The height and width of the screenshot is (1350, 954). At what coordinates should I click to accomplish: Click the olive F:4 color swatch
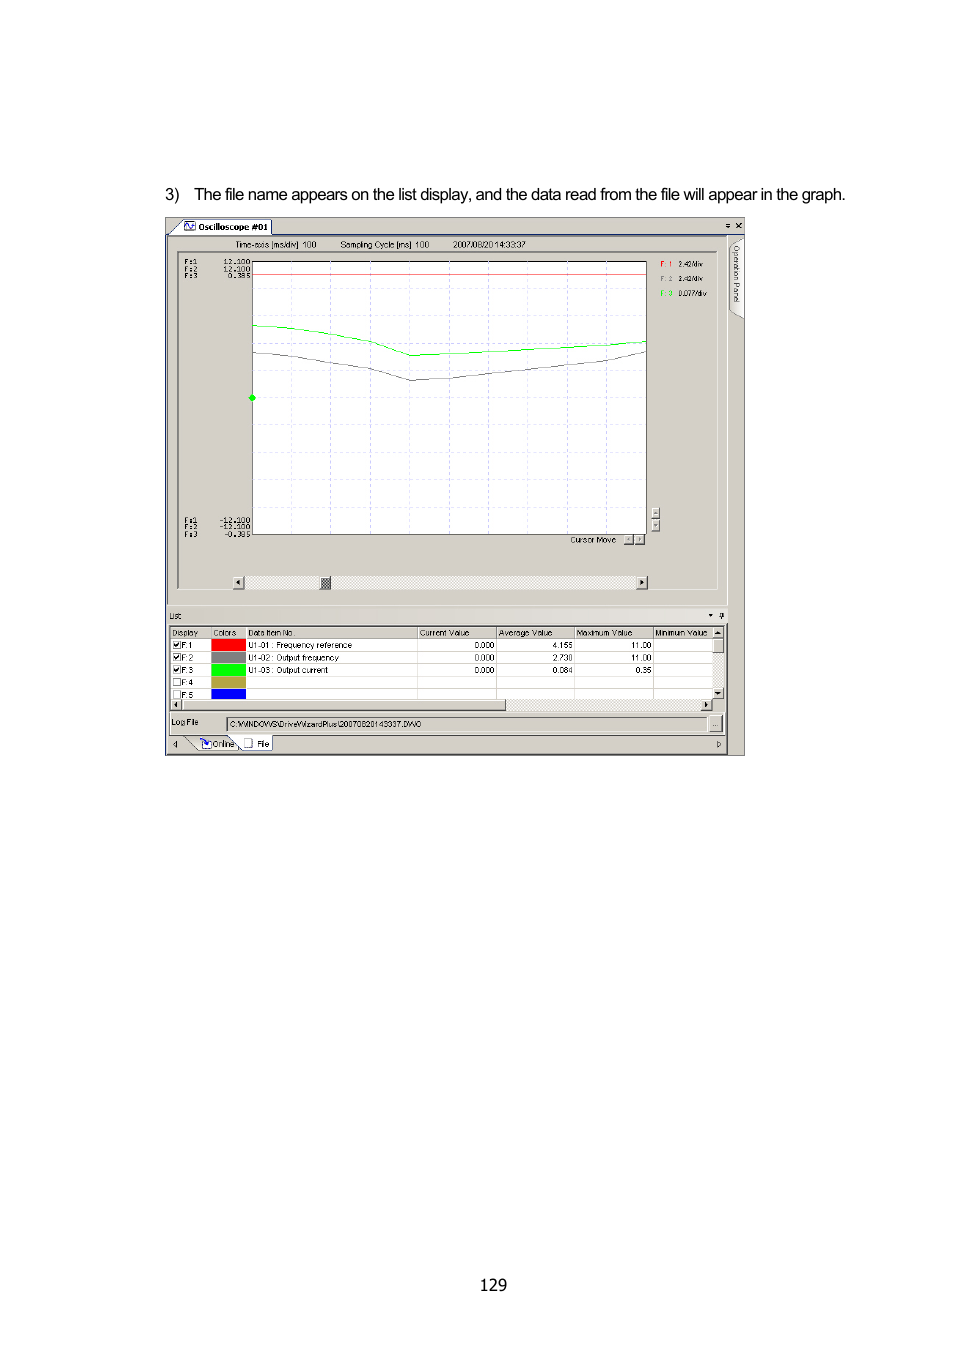coord(228,682)
